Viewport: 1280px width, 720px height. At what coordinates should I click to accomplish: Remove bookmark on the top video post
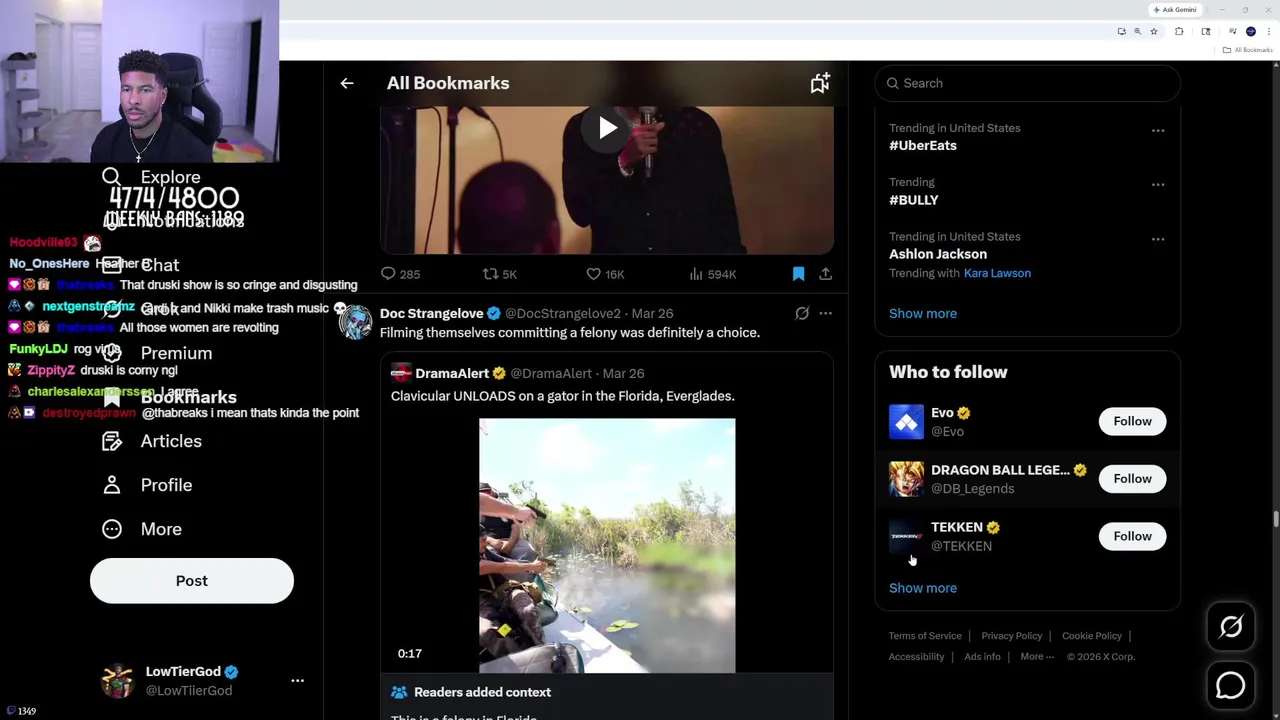798,273
